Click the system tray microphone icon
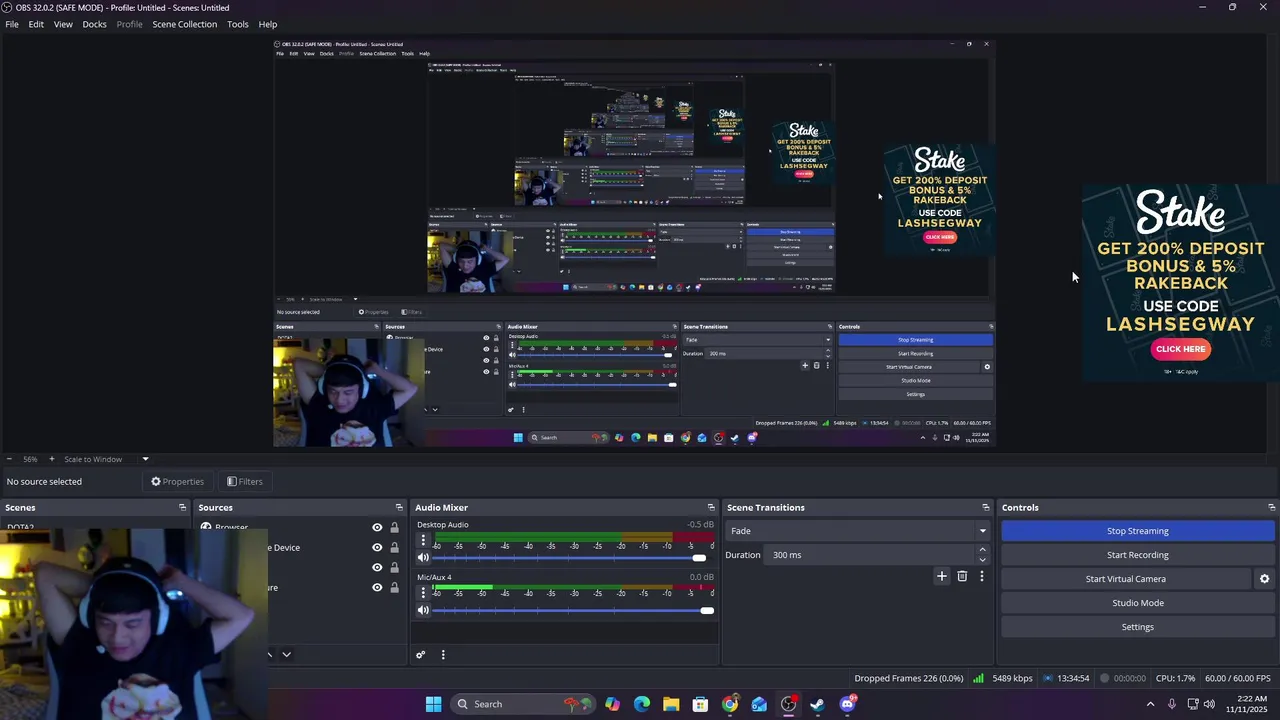Viewport: 1280px width, 720px height. pyautogui.click(x=1171, y=704)
